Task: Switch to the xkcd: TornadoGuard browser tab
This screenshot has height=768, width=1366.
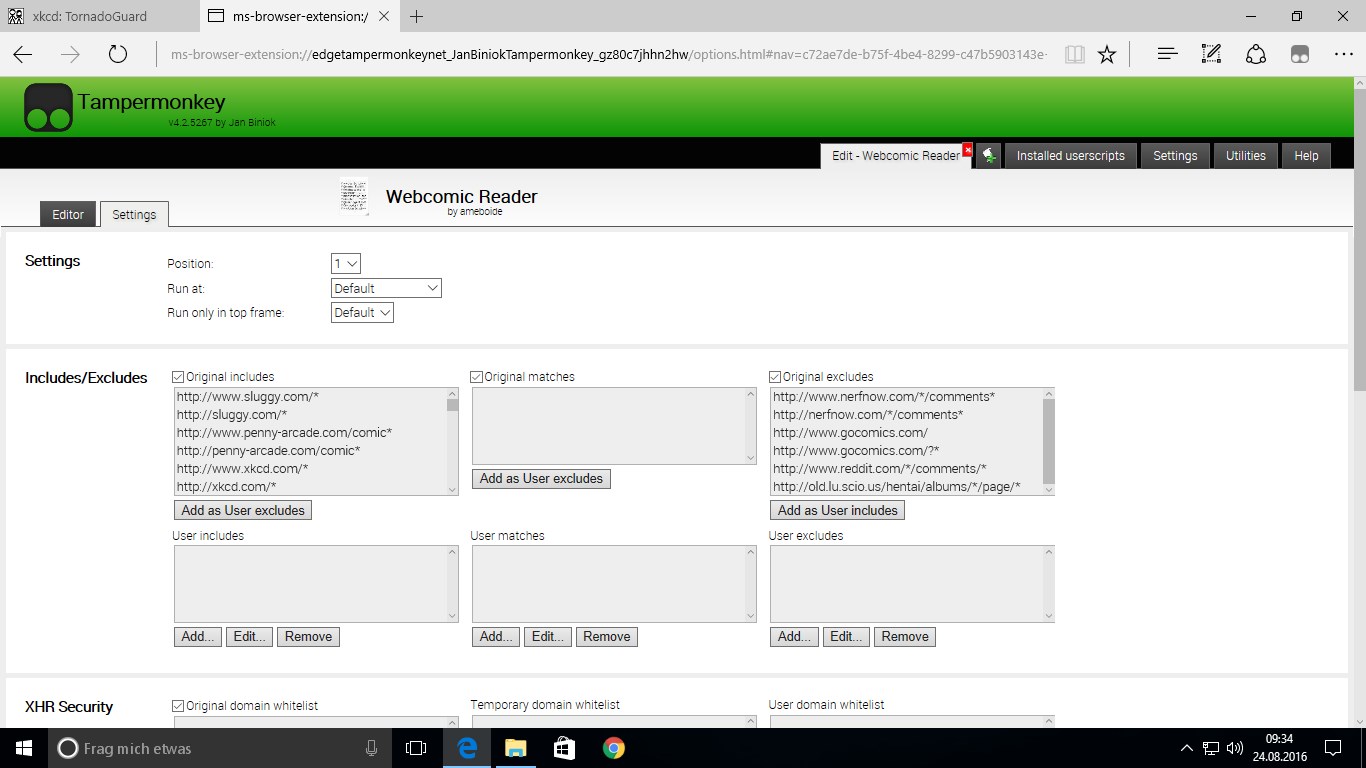Action: click(99, 16)
